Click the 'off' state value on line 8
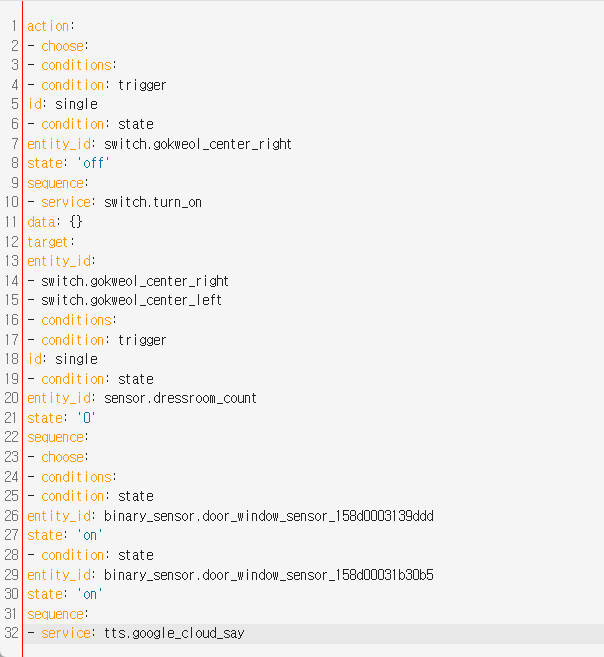Image resolution: width=604 pixels, height=657 pixels. pyautogui.click(x=93, y=163)
